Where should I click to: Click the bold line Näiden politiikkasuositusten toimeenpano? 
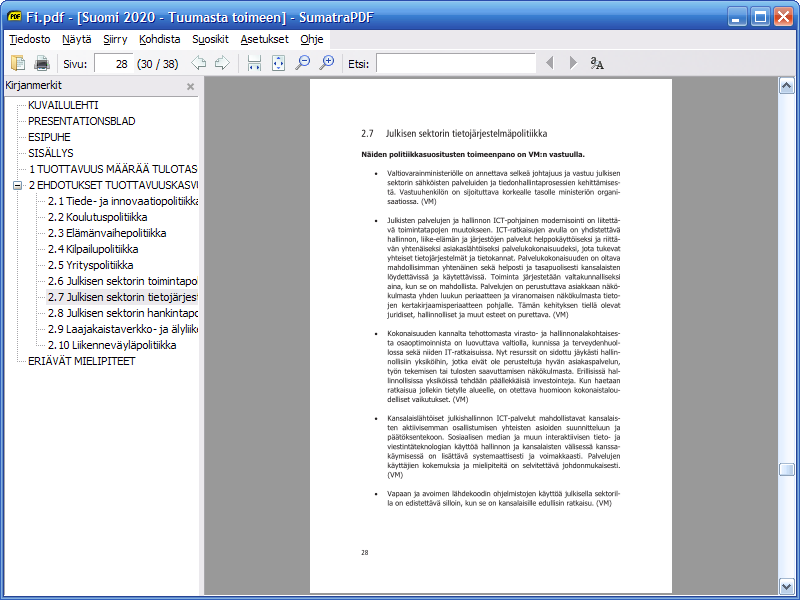pyautogui.click(x=473, y=155)
